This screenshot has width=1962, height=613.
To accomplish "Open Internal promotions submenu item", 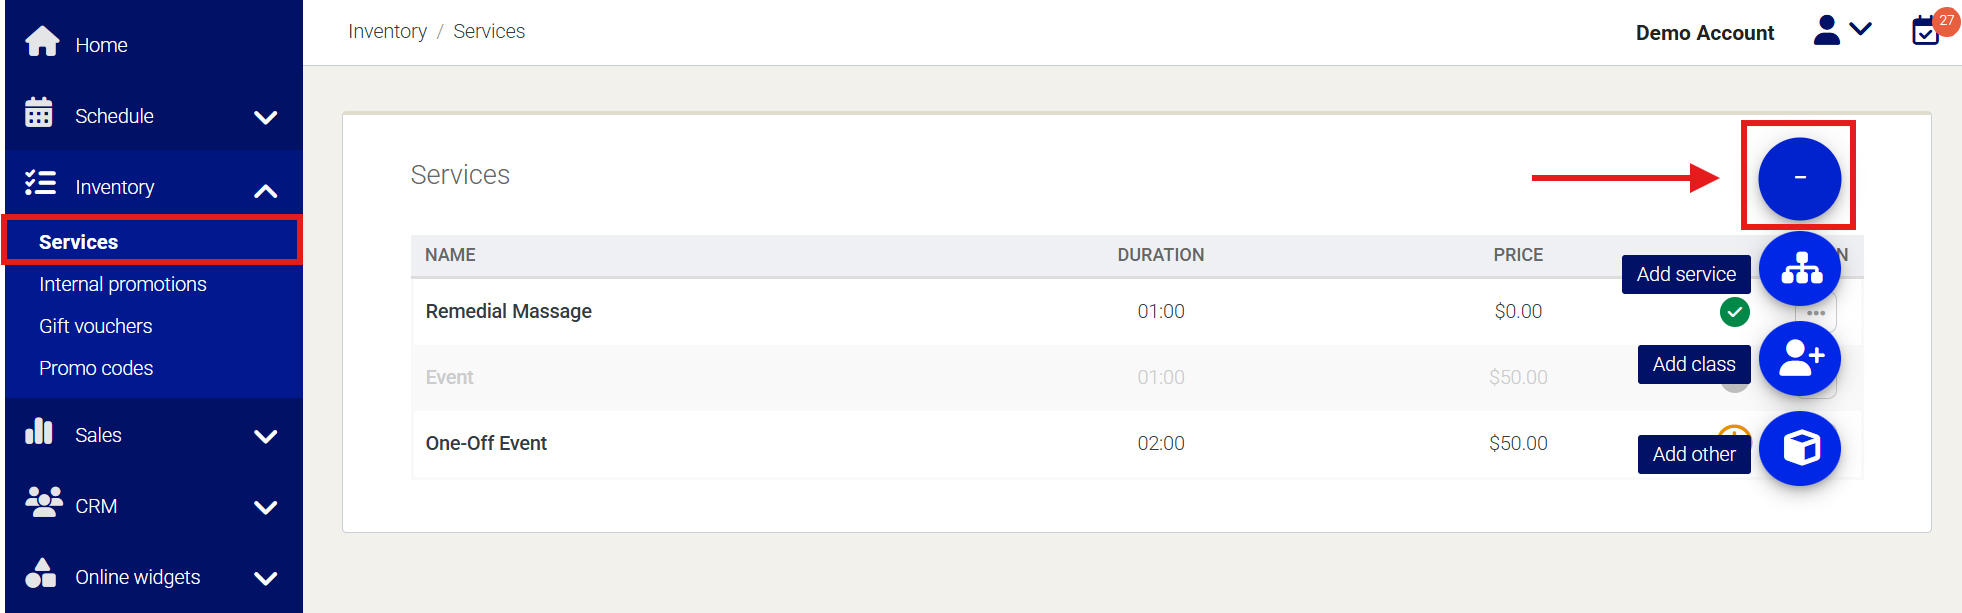I will coord(123,284).
